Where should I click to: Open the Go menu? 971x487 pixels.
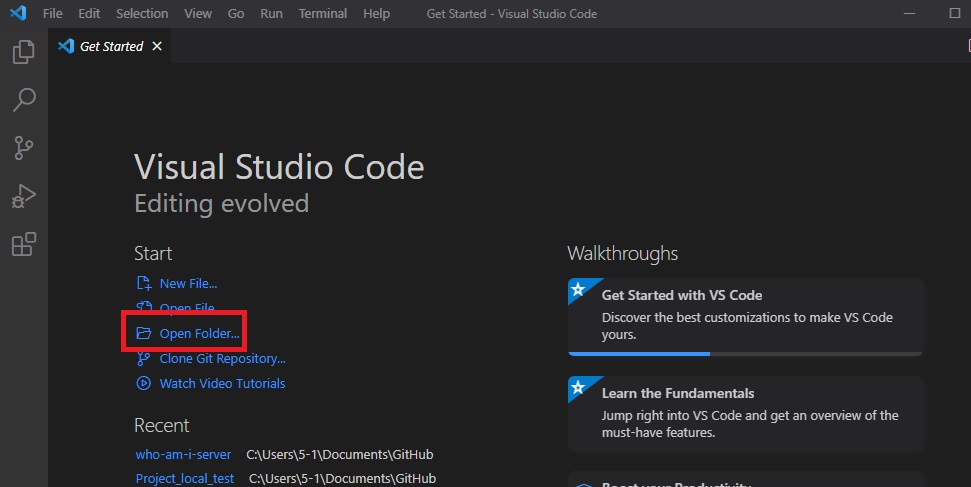236,13
